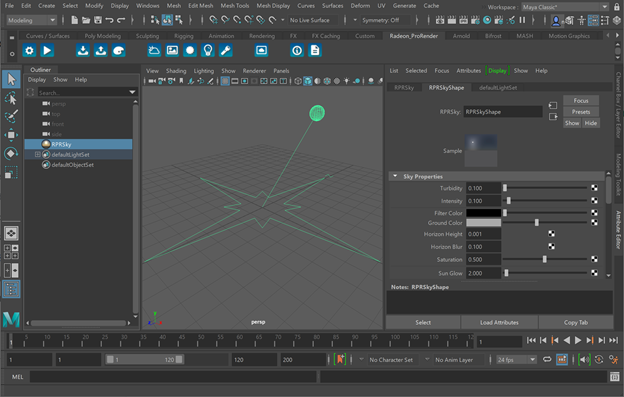Activate the Rotate tool
Screen dimensions: 624x397
(x=11, y=154)
